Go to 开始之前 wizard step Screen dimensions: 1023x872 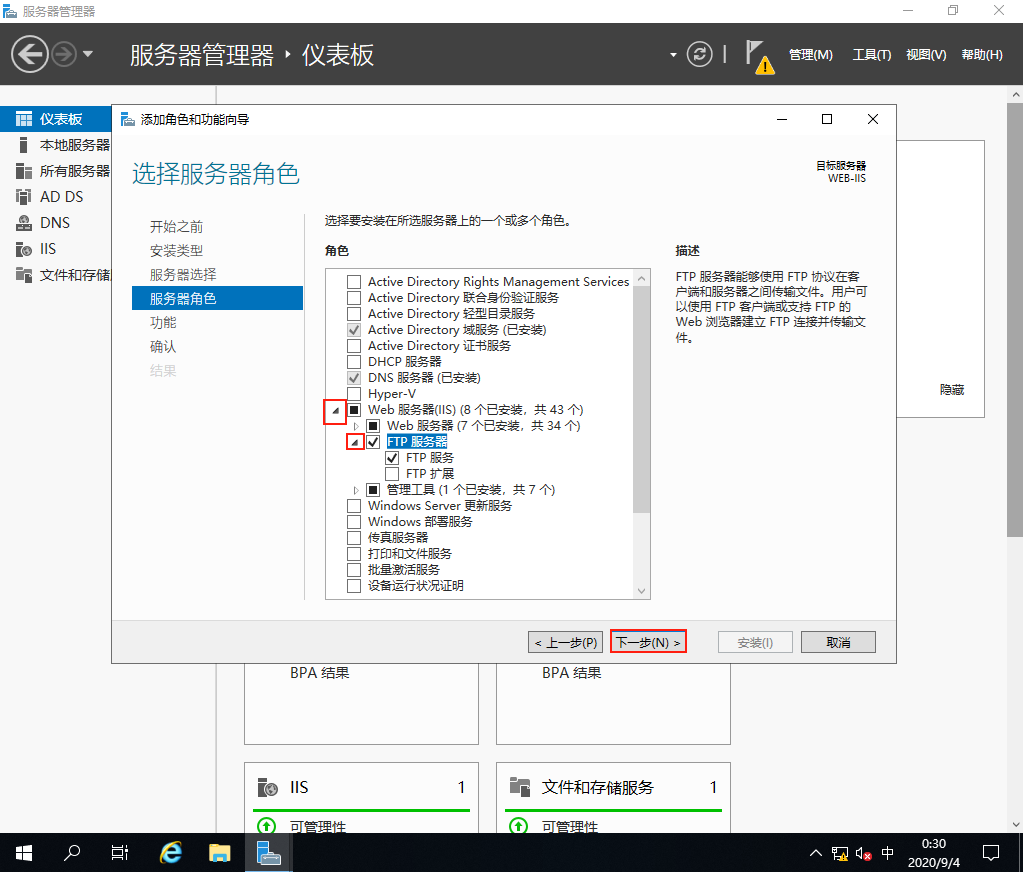tap(176, 226)
